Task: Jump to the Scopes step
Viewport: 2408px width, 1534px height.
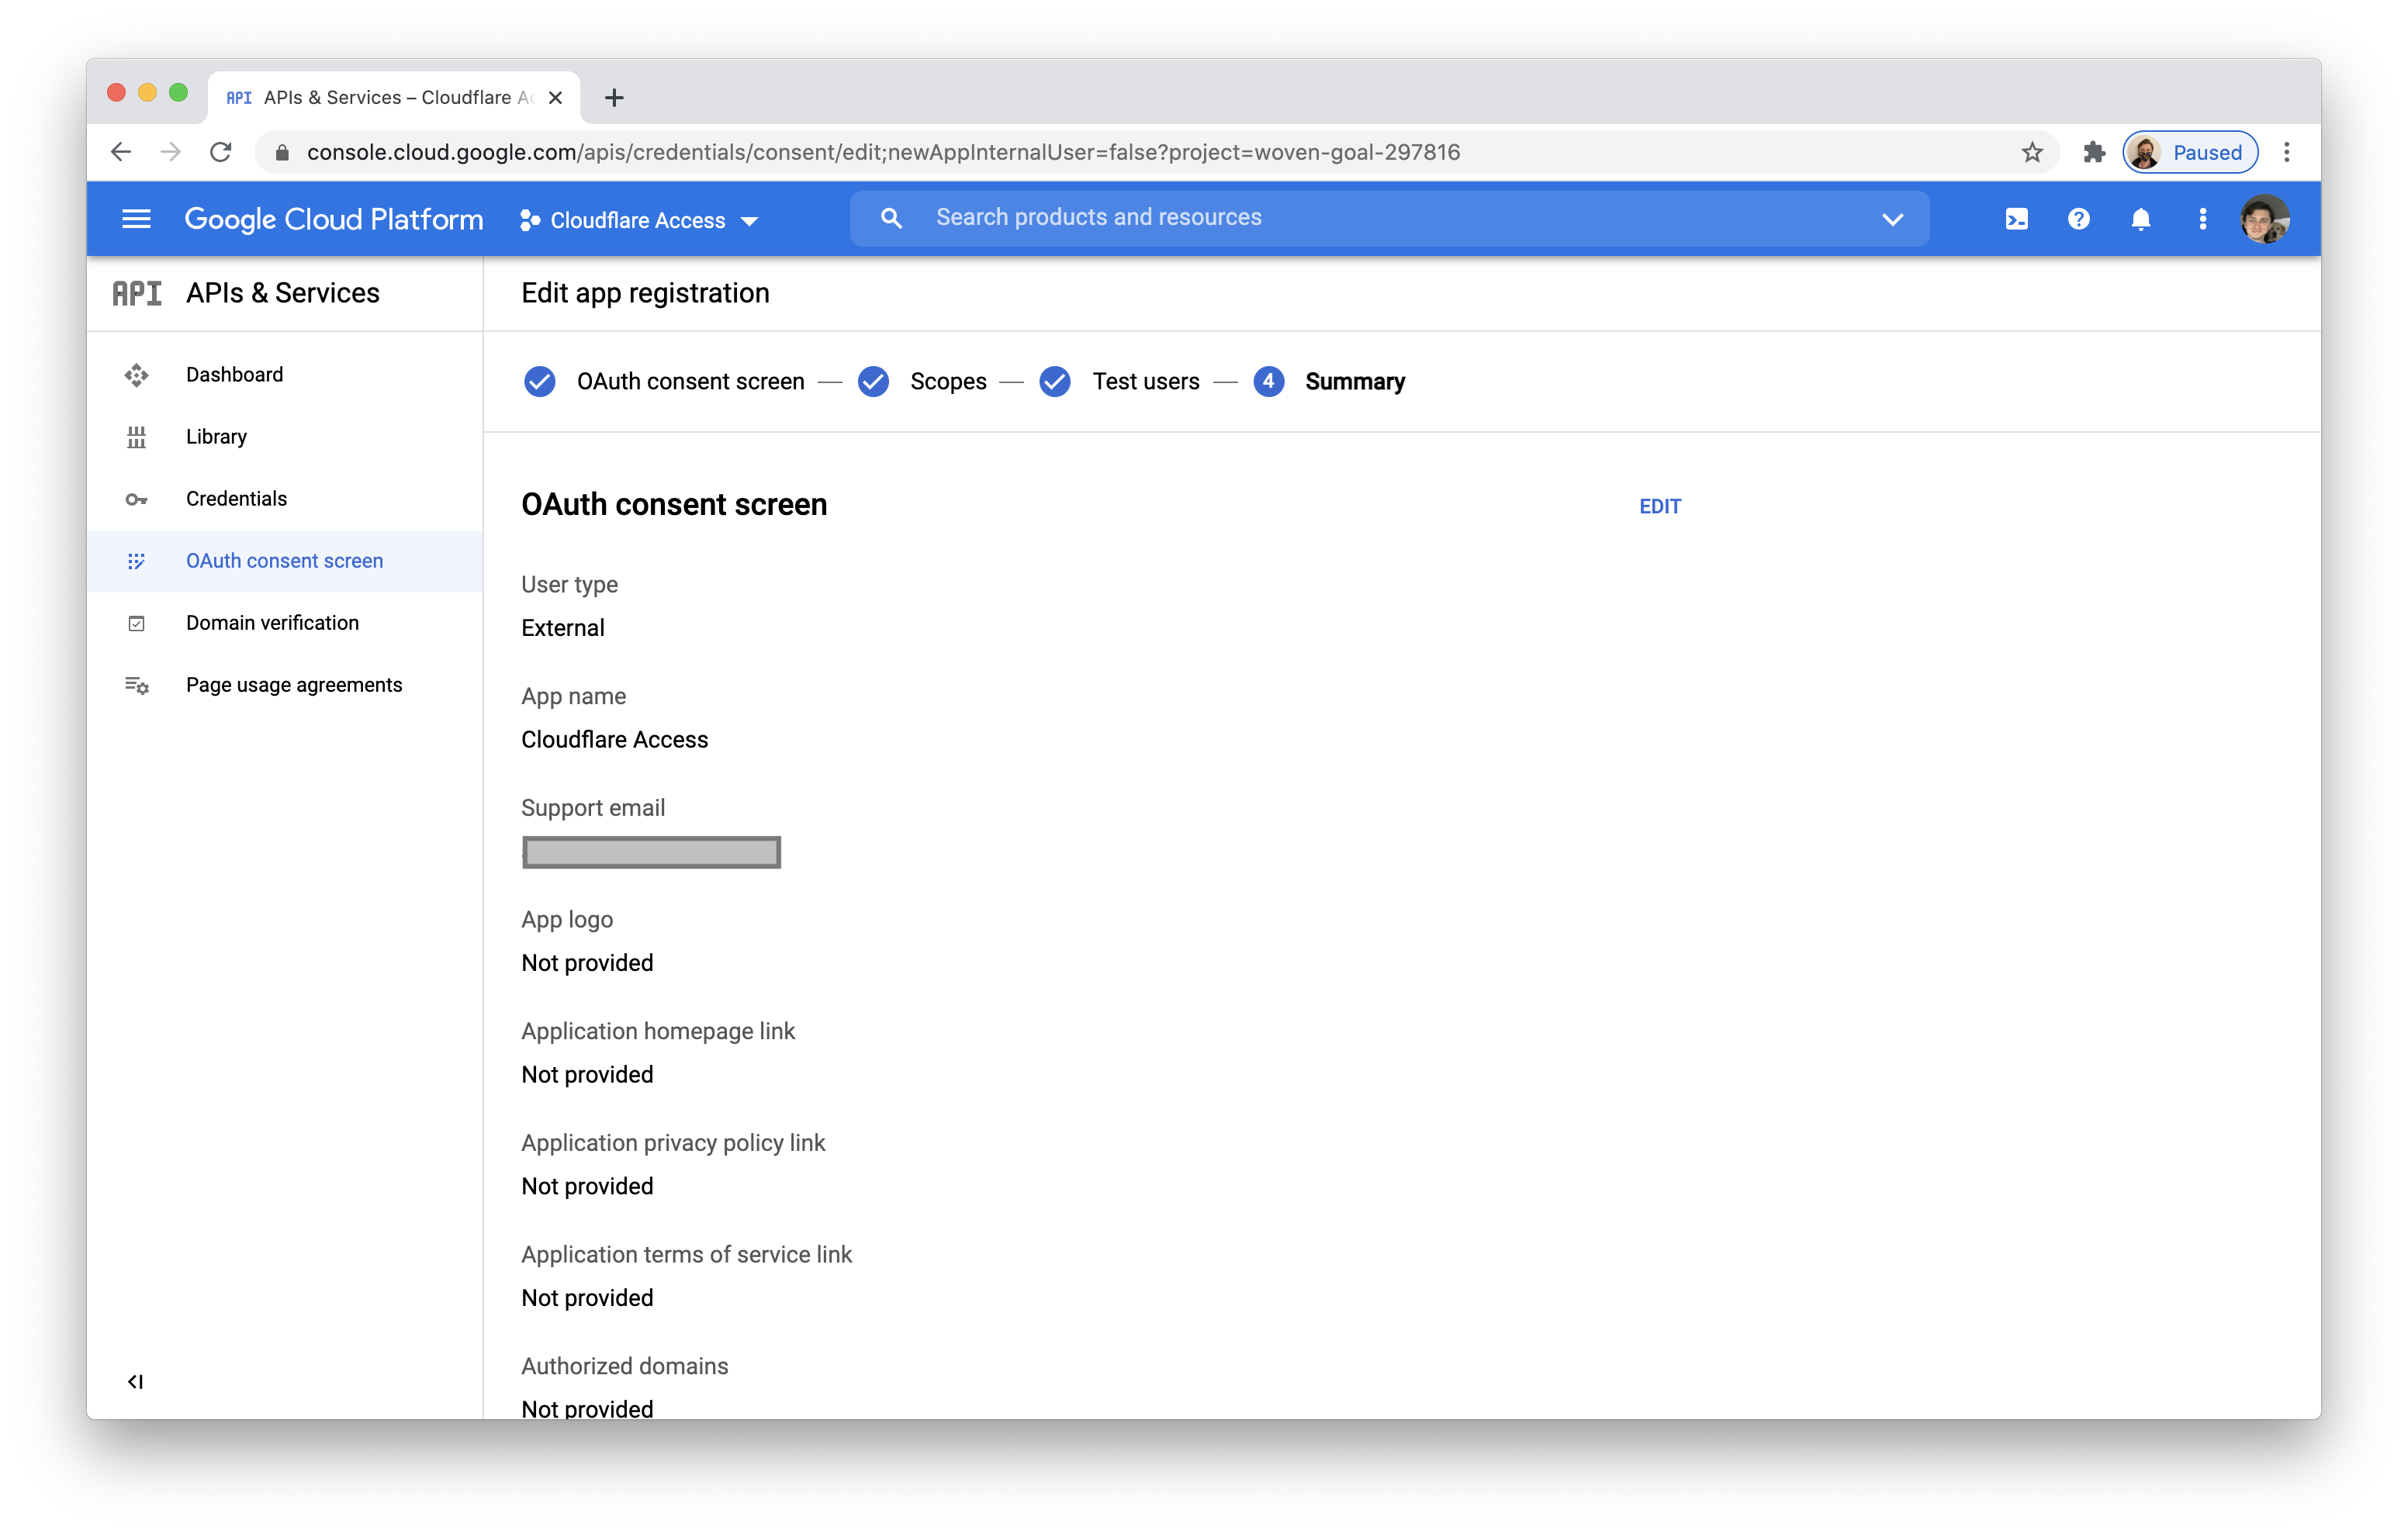Action: [x=947, y=381]
